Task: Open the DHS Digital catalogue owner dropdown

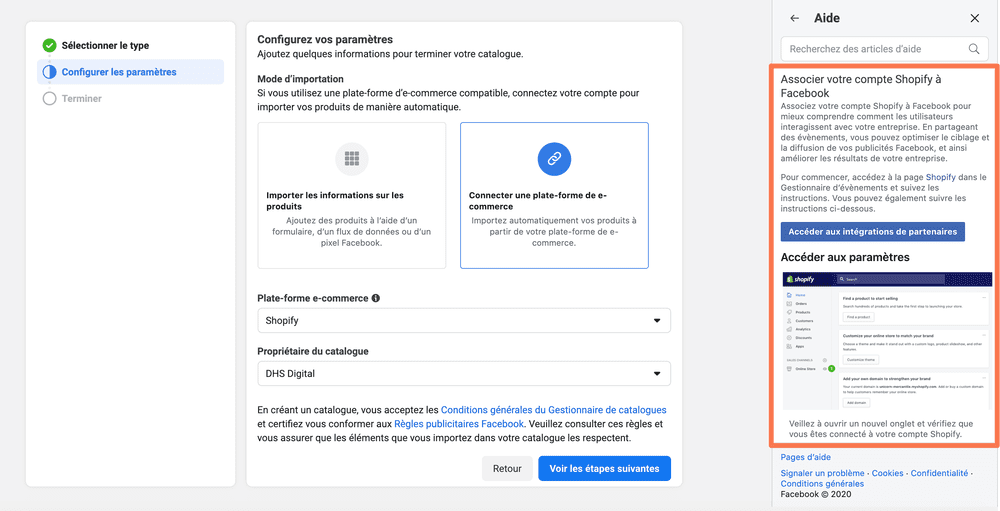Action: pos(464,374)
